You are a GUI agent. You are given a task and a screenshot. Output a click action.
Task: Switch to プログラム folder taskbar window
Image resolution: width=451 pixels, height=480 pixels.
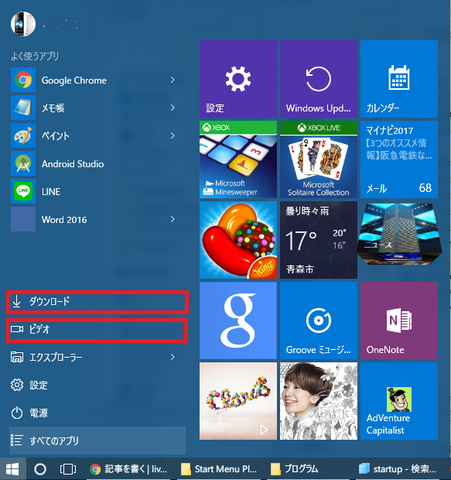pos(308,469)
